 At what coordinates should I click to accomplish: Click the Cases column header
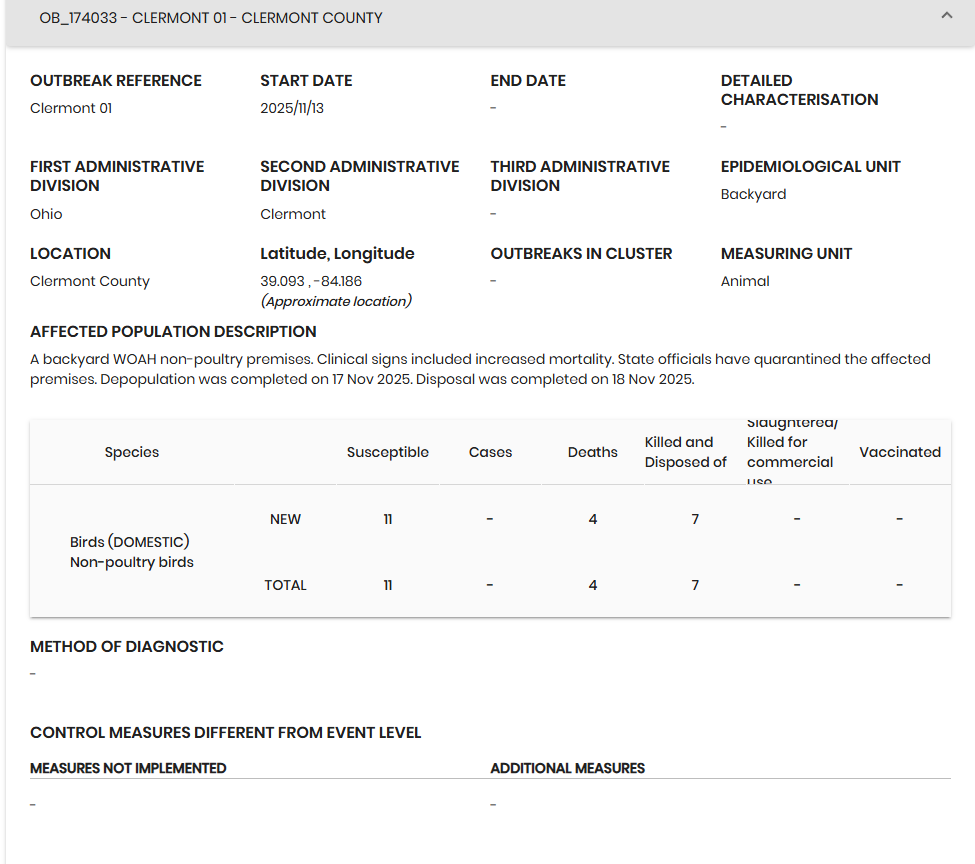(490, 452)
